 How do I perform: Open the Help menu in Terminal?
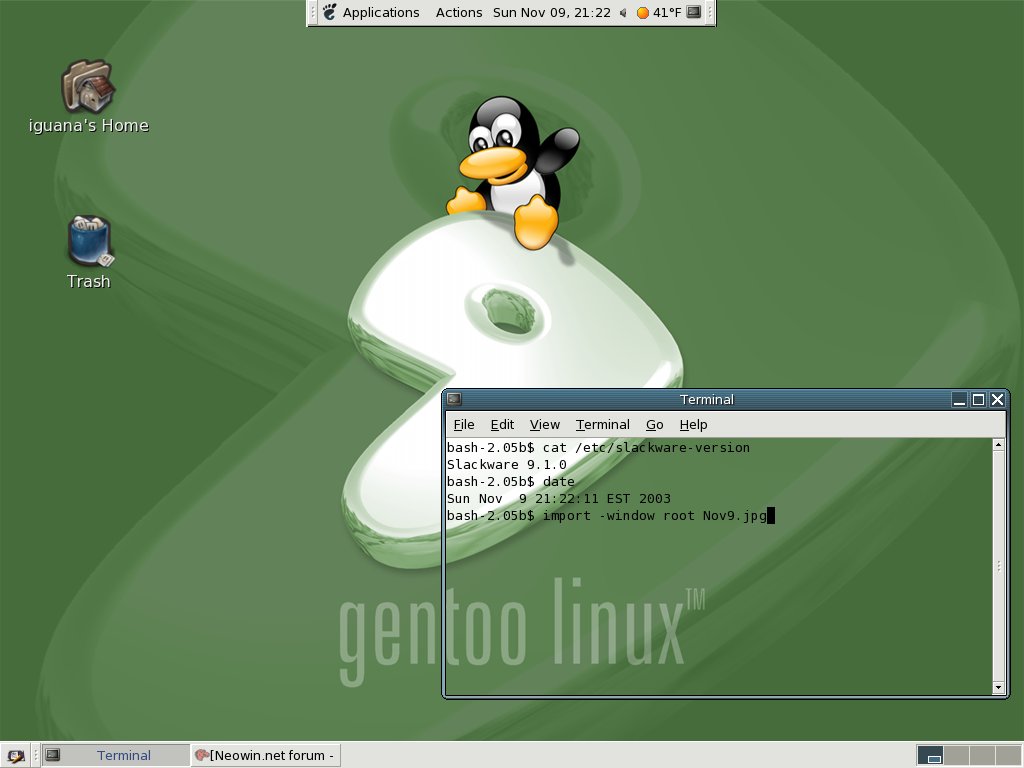693,424
